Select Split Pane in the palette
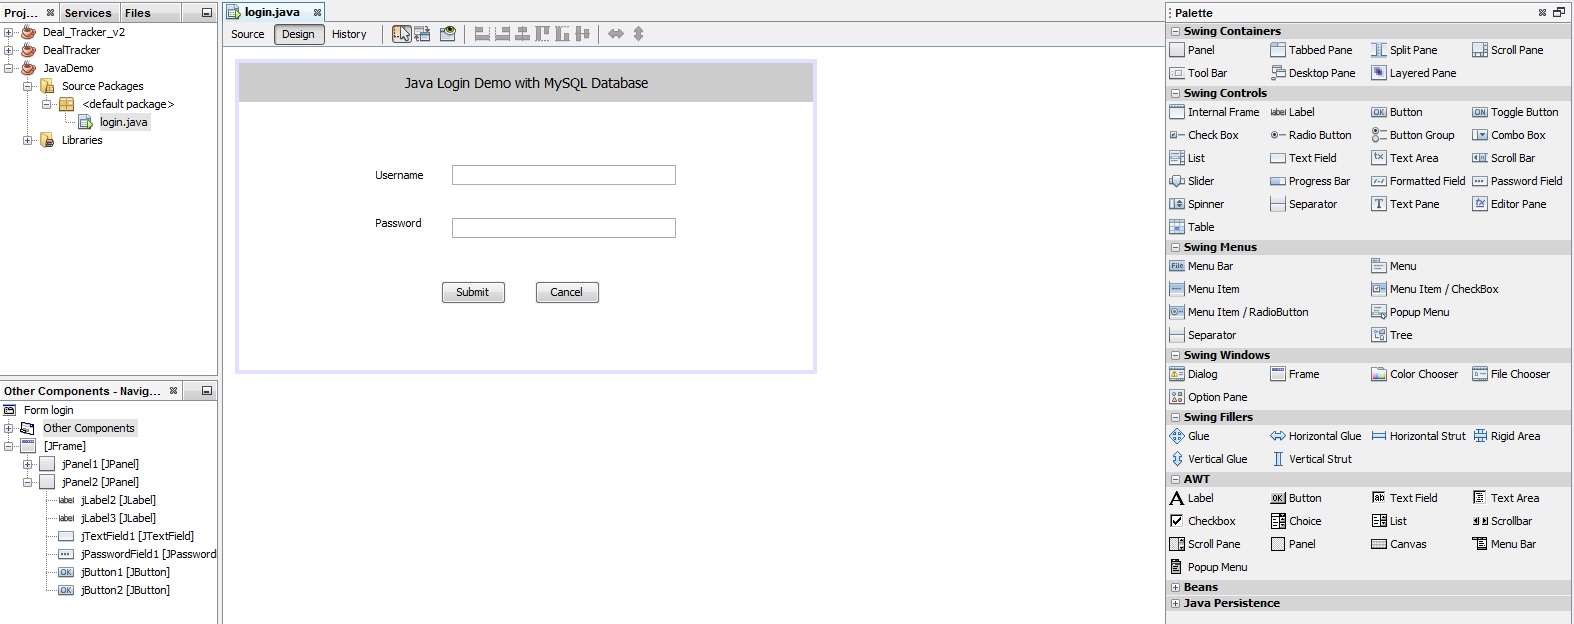The width and height of the screenshot is (1574, 624). pyautogui.click(x=1404, y=50)
